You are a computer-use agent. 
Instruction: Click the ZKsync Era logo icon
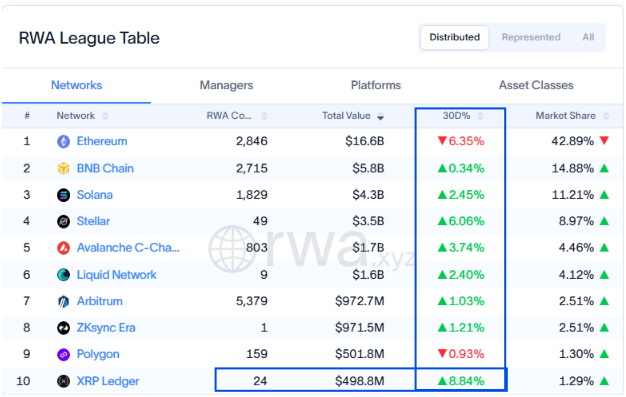click(x=63, y=328)
